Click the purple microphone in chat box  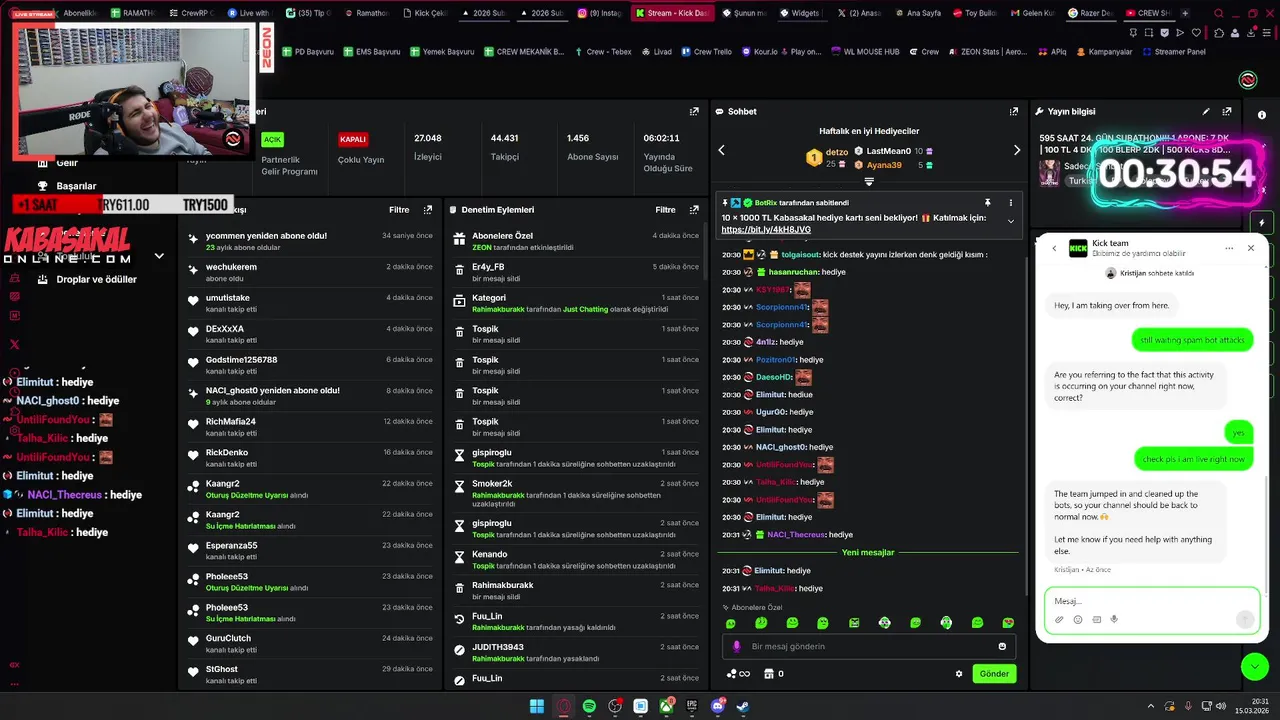pyautogui.click(x=737, y=646)
